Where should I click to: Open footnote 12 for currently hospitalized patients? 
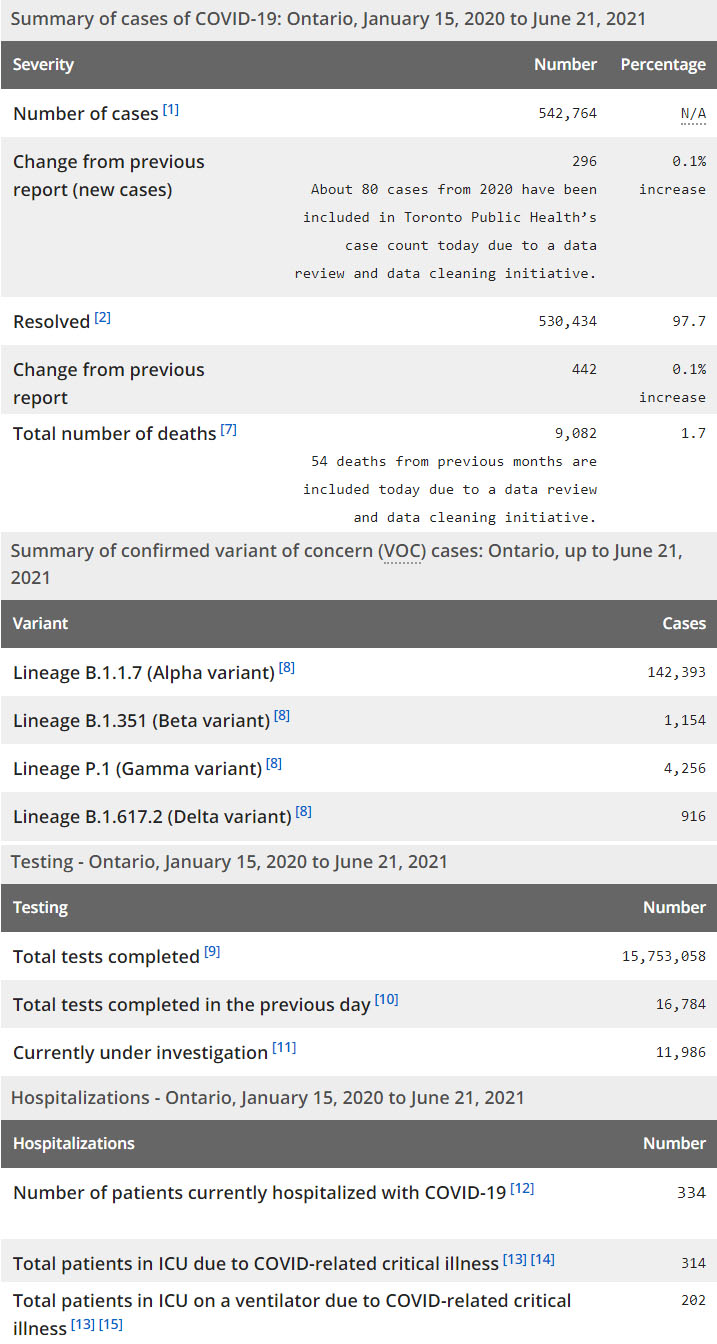522,1188
